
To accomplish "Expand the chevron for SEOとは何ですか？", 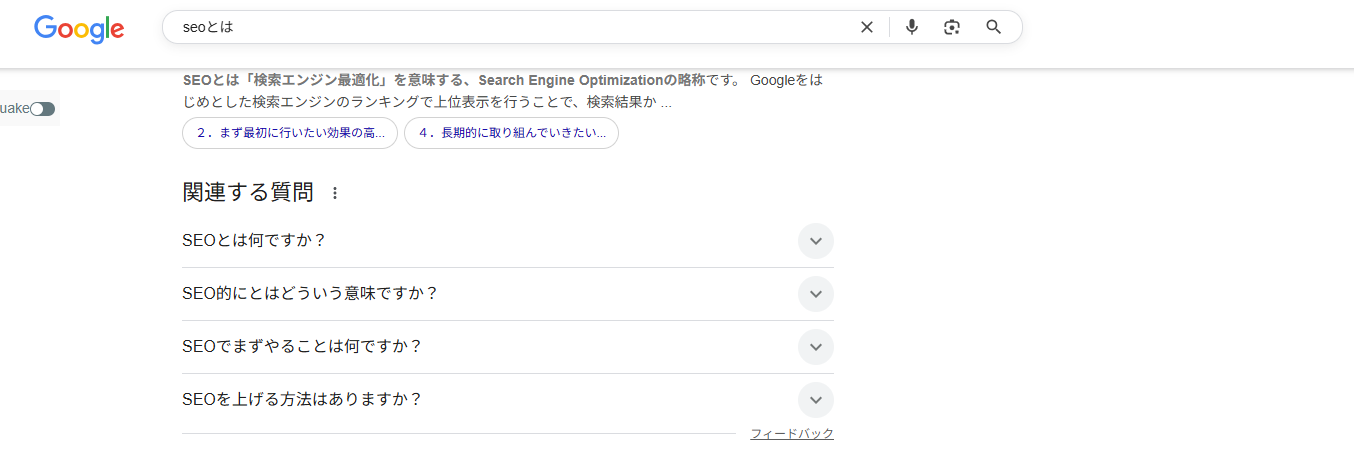I will [815, 241].
